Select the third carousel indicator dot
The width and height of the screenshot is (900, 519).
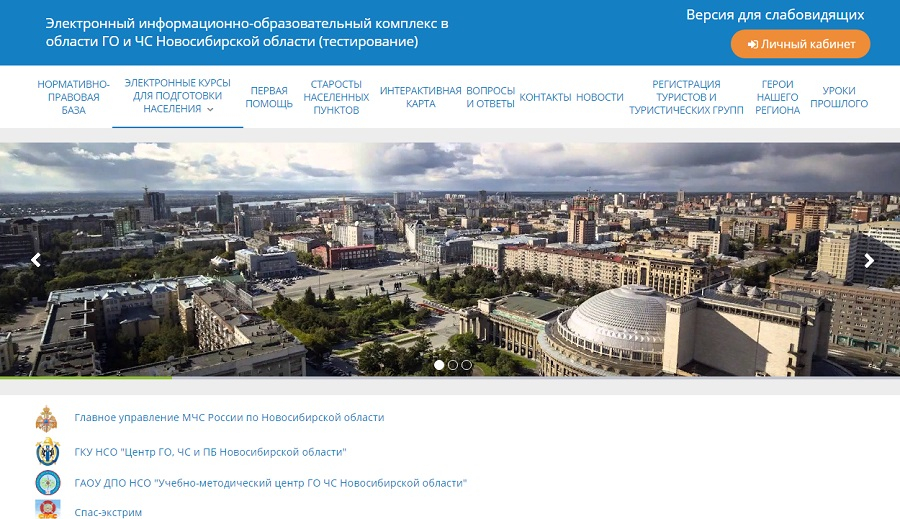[467, 365]
